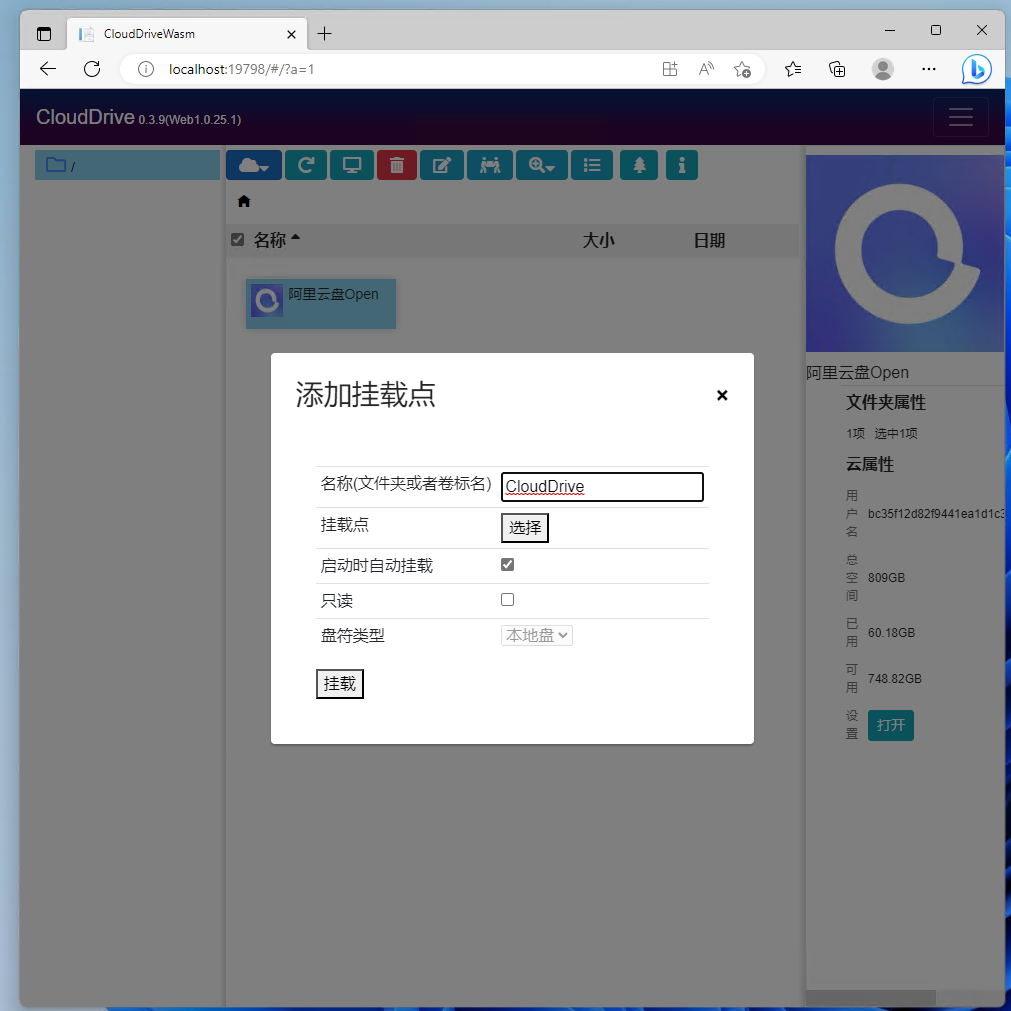Click the 打开 settings button
This screenshot has height=1011, width=1011.
[x=890, y=725]
